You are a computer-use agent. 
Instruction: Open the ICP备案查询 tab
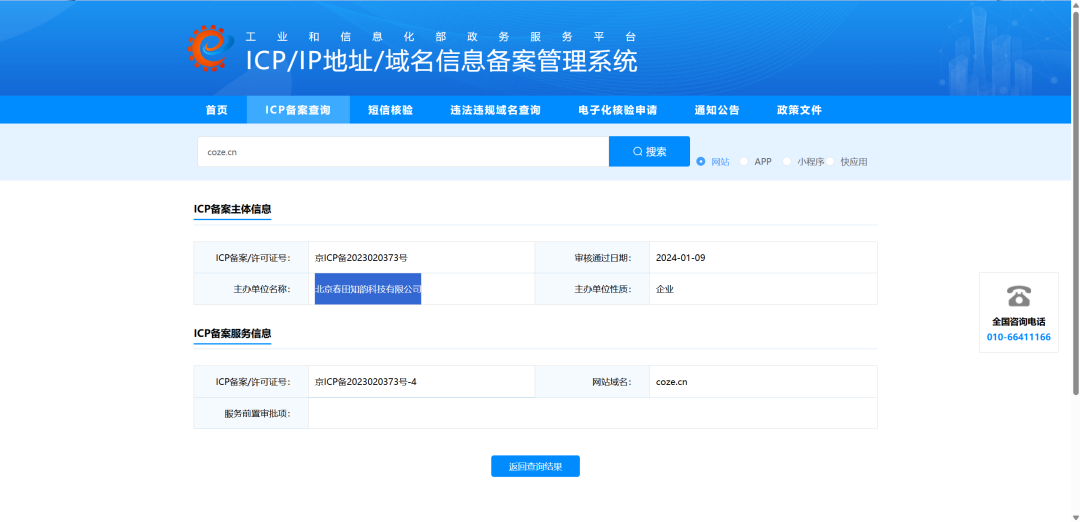[298, 110]
